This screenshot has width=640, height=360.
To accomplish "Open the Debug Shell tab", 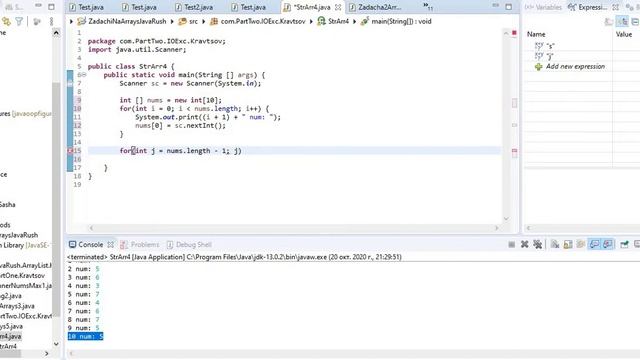I will 189,244.
